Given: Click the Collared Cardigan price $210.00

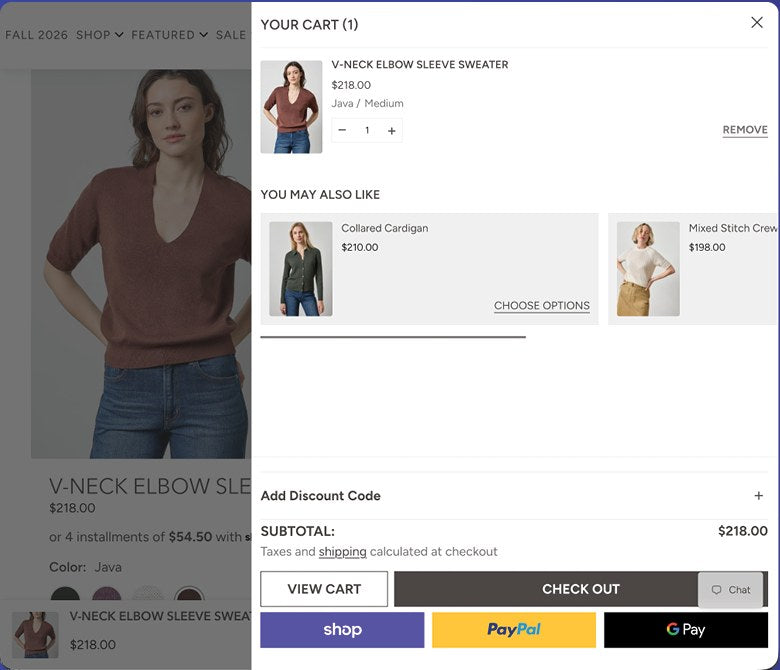Looking at the screenshot, I should pos(360,247).
